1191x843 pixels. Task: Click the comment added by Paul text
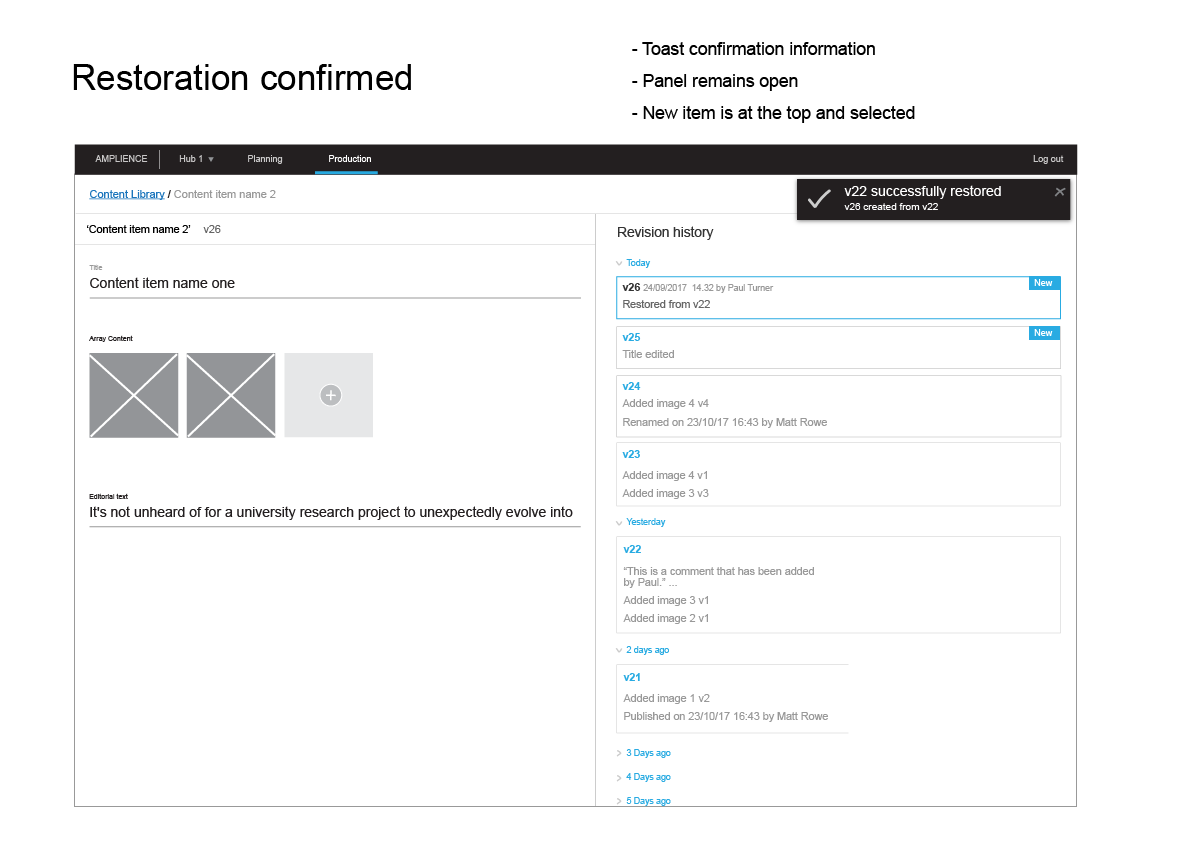(x=719, y=576)
